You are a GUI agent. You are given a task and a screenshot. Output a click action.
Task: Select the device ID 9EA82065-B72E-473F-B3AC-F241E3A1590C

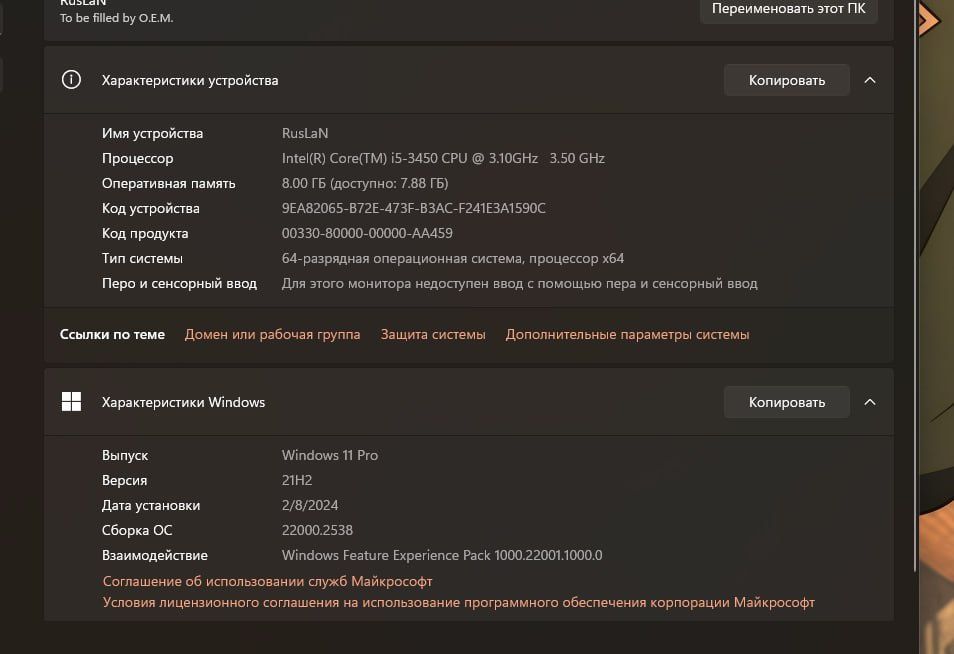pyautogui.click(x=414, y=208)
